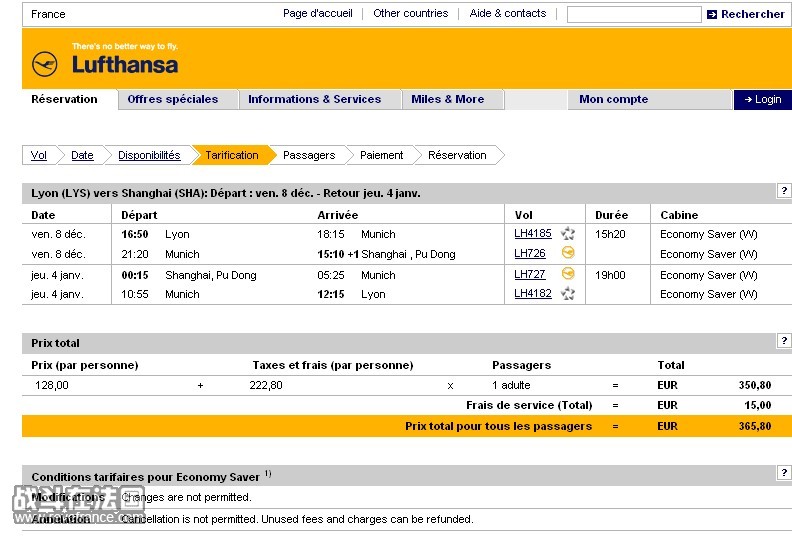Image resolution: width=792 pixels, height=537 pixels.
Task: Click the Lufthansa icon beside LH727
Action: click(568, 274)
